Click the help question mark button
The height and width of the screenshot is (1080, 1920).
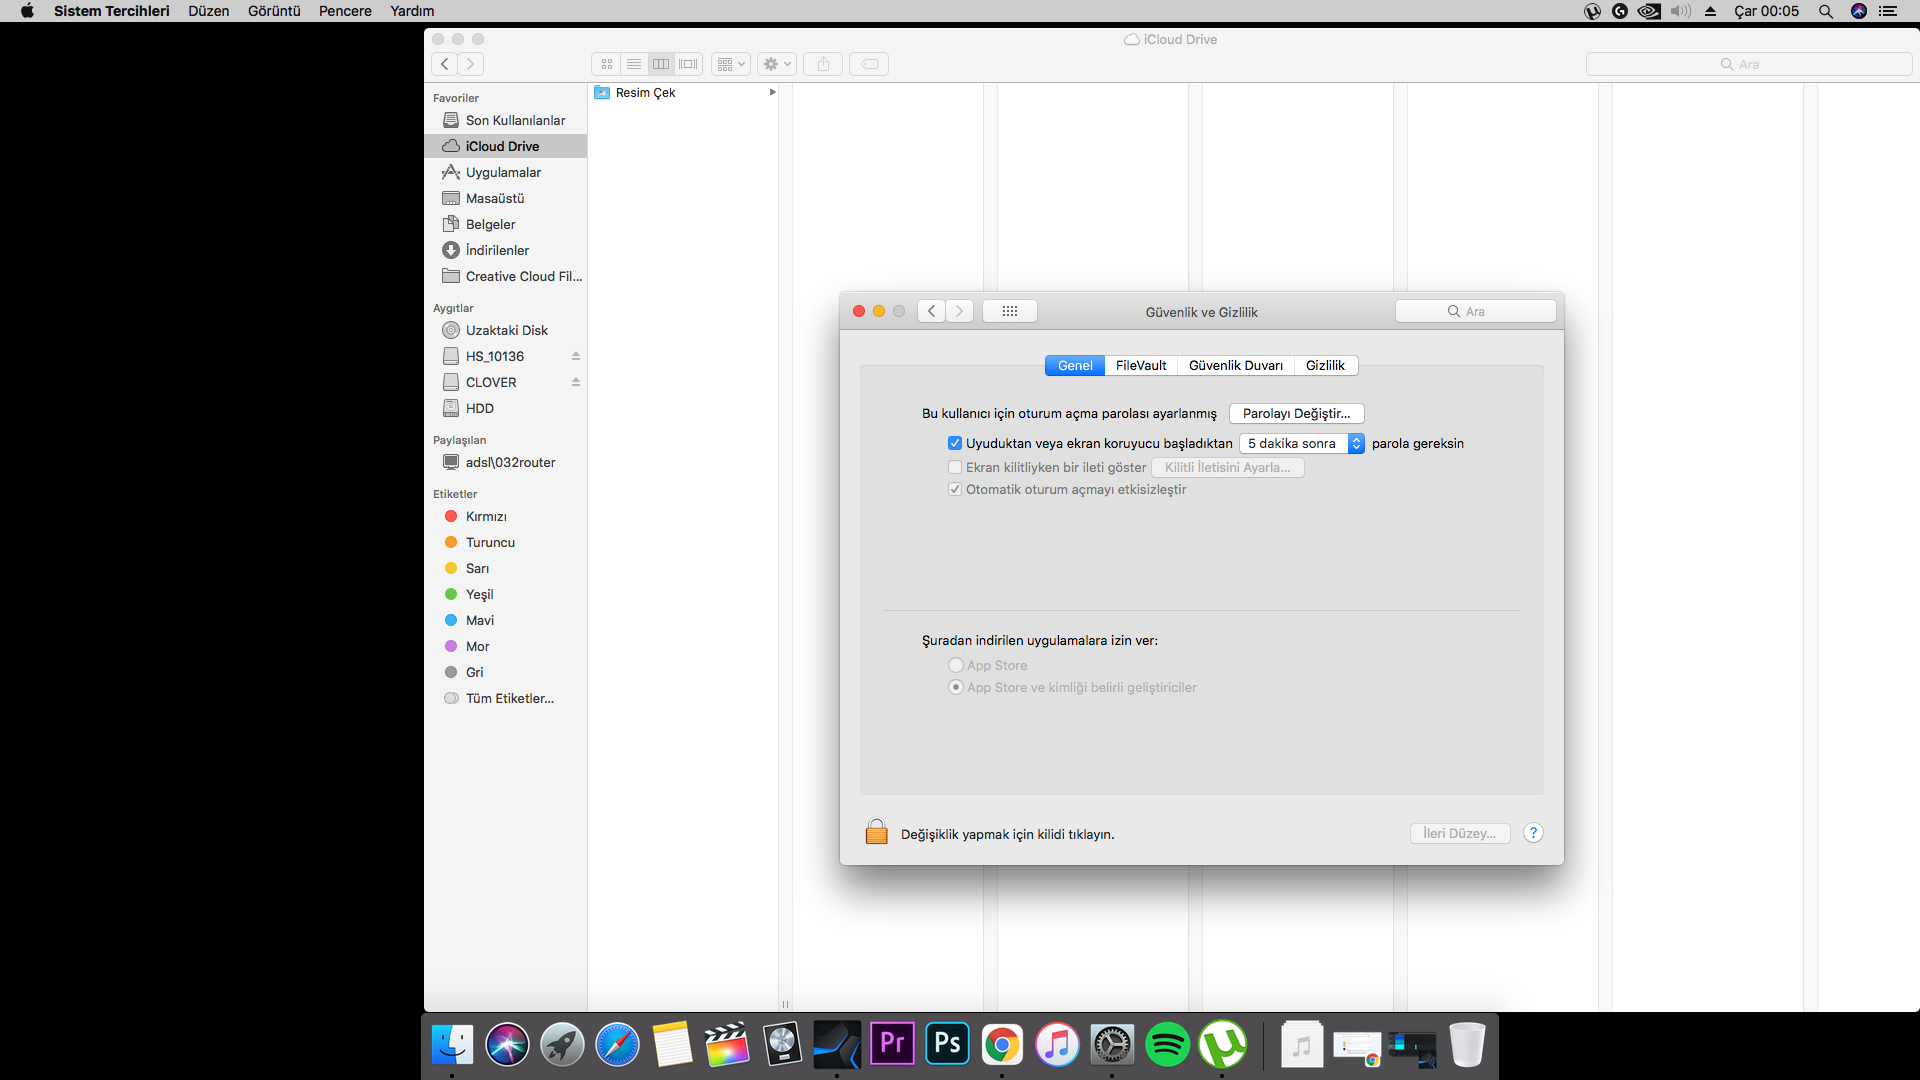pyautogui.click(x=1532, y=833)
